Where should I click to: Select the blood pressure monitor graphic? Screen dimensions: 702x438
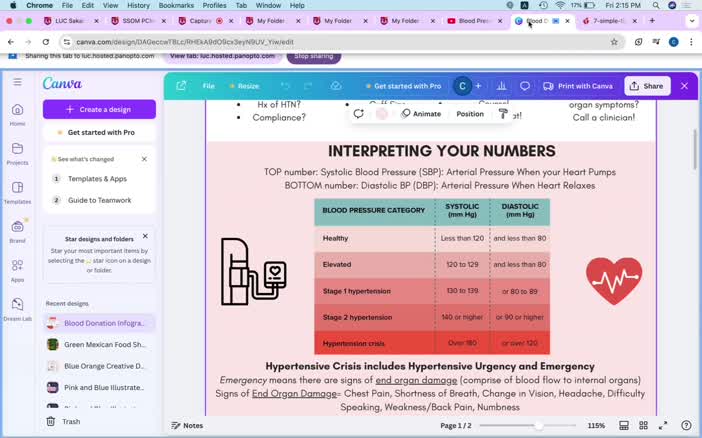253,272
